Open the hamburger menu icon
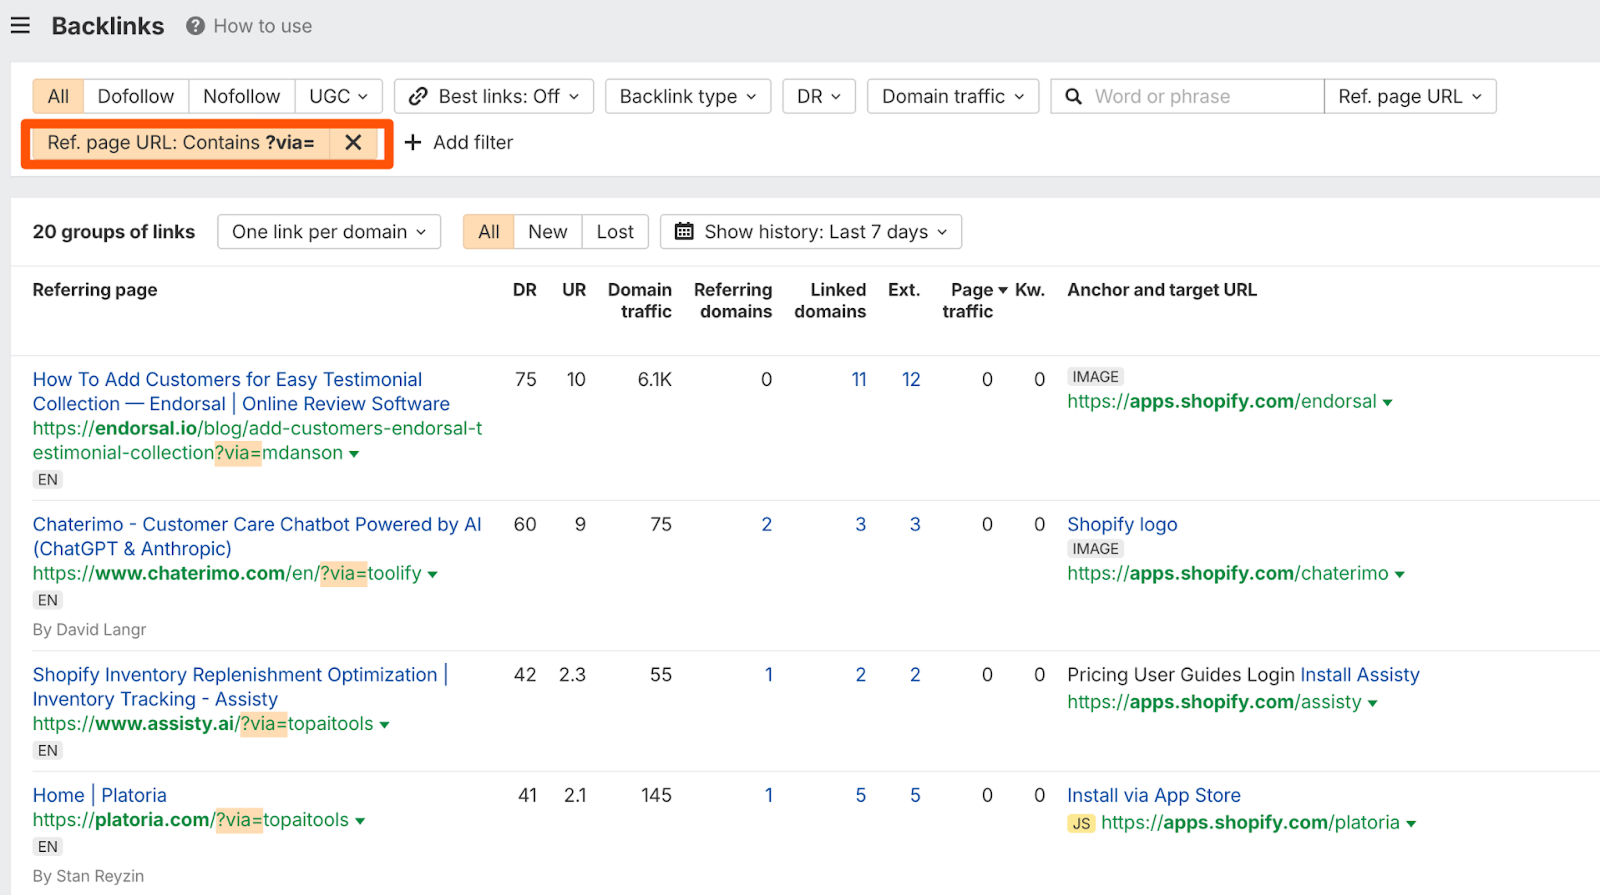Screen dimensions: 1600x895 coord(20,25)
